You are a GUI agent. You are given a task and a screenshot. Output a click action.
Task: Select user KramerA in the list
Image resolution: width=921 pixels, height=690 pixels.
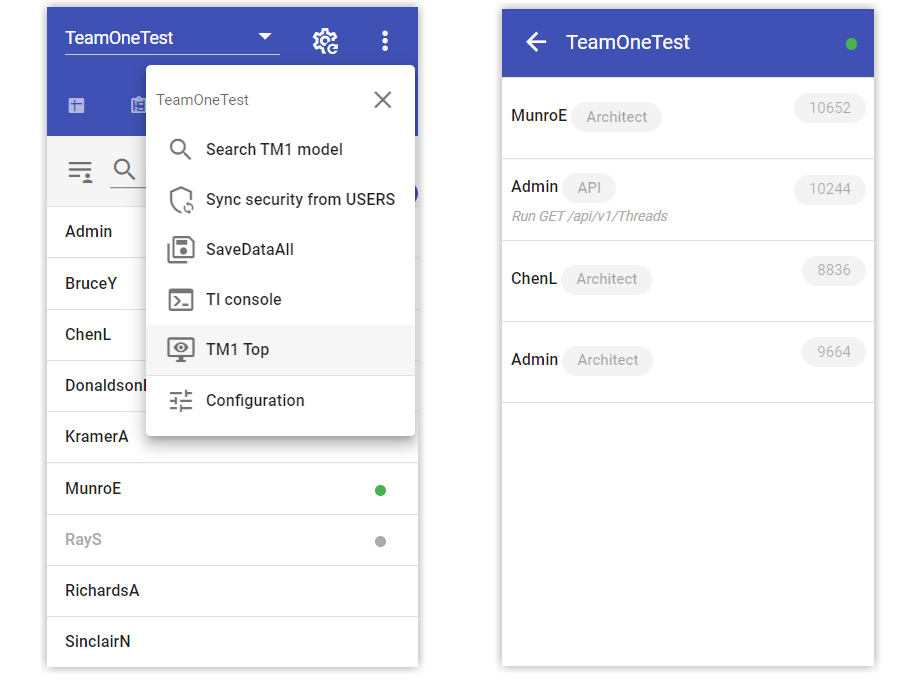[97, 436]
